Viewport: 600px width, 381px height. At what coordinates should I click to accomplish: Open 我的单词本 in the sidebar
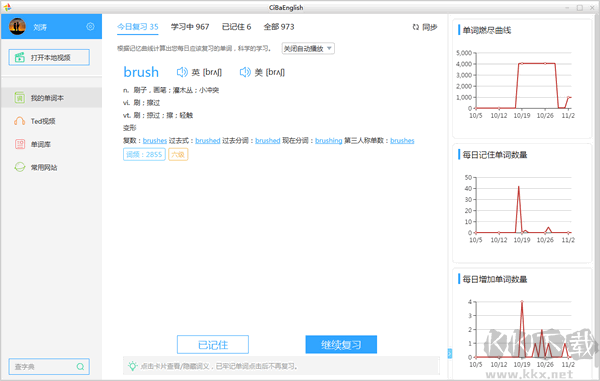pos(51,98)
